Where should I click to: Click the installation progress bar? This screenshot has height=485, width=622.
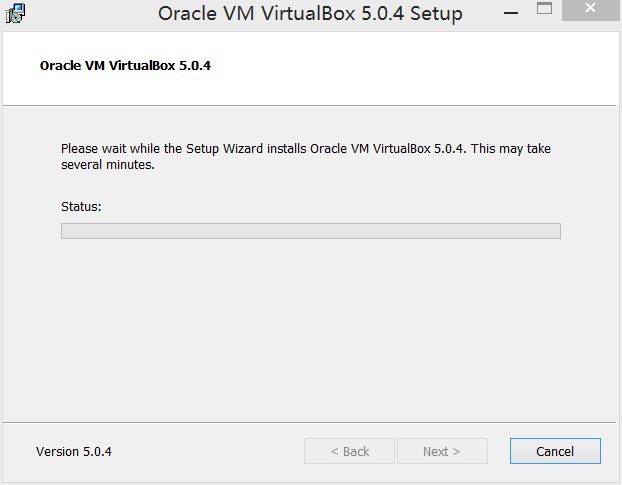[310, 231]
